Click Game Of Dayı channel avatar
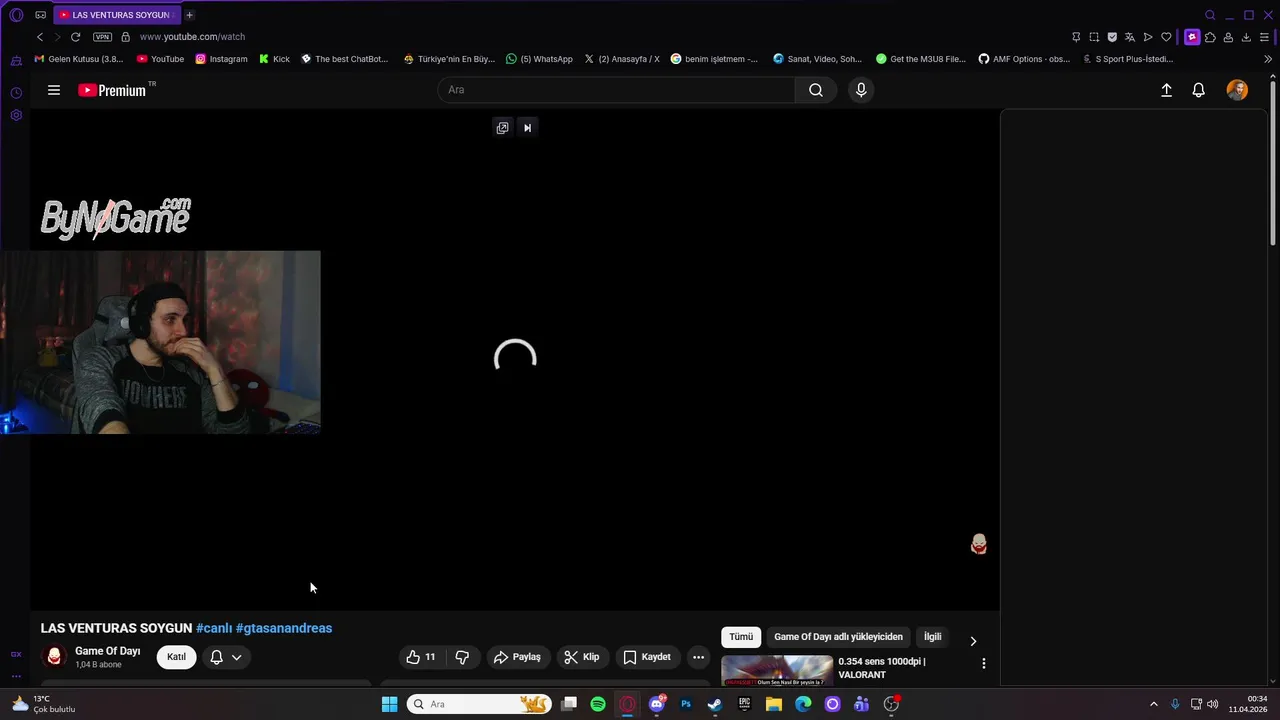Image resolution: width=1280 pixels, height=720 pixels. click(x=54, y=657)
